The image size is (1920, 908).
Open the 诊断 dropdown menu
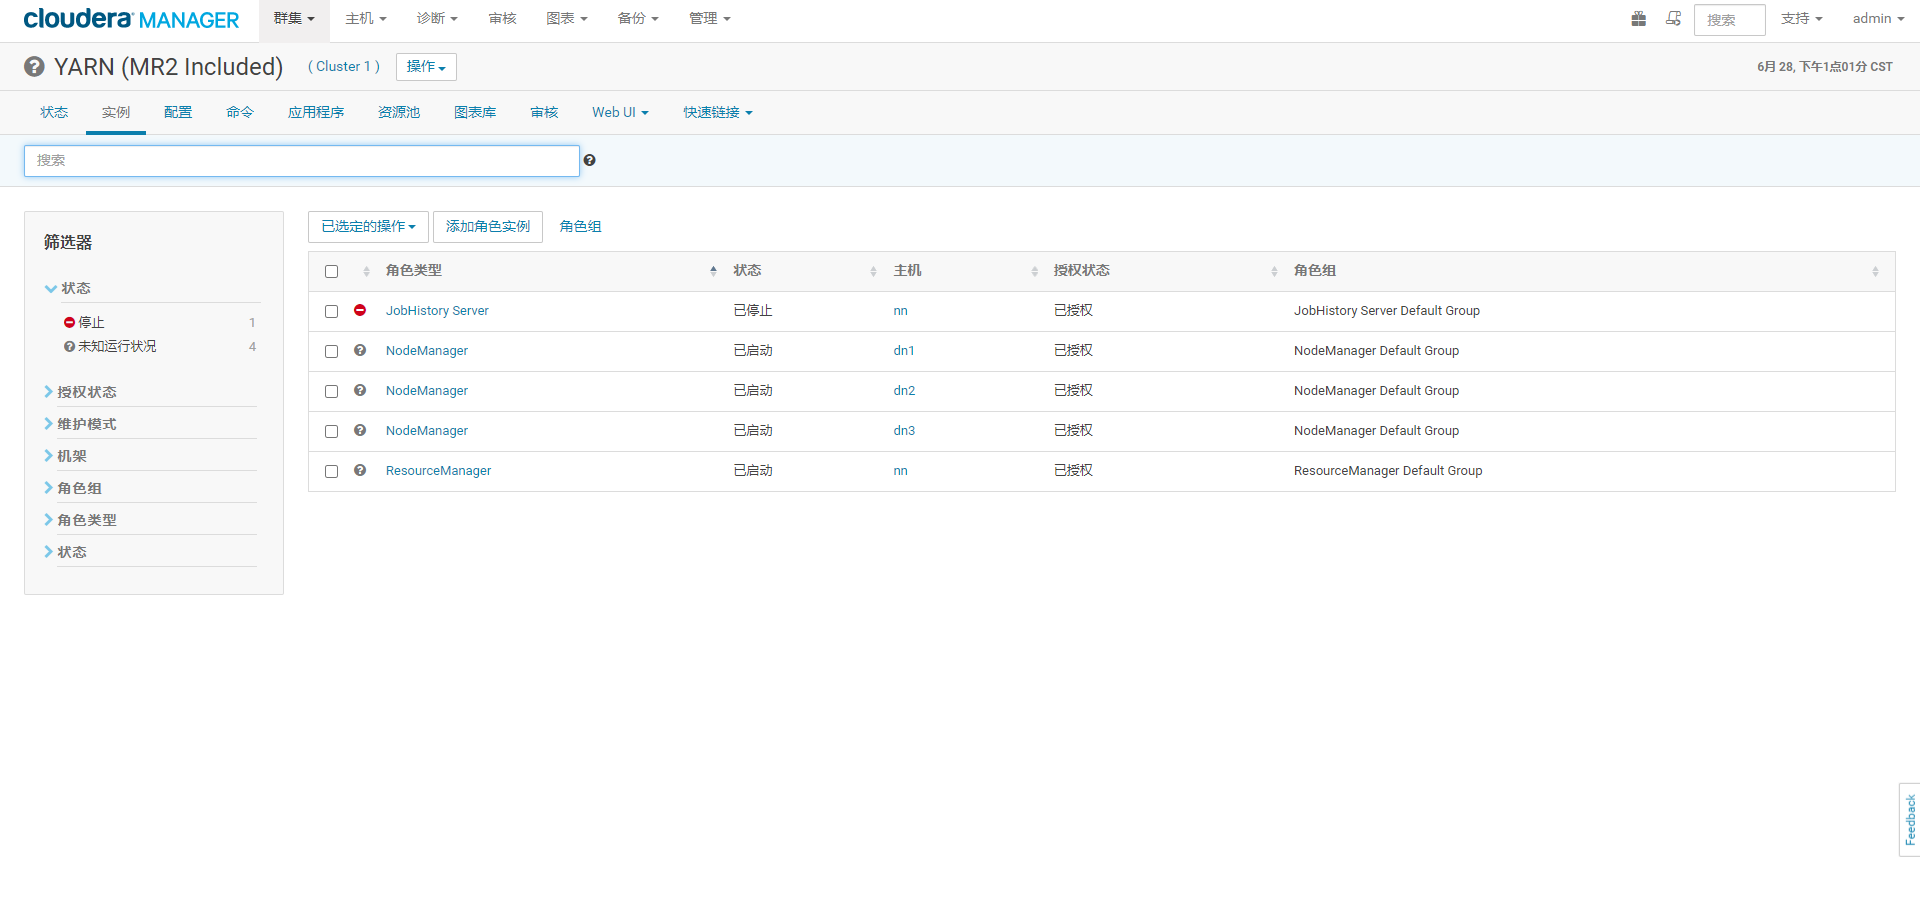(437, 19)
